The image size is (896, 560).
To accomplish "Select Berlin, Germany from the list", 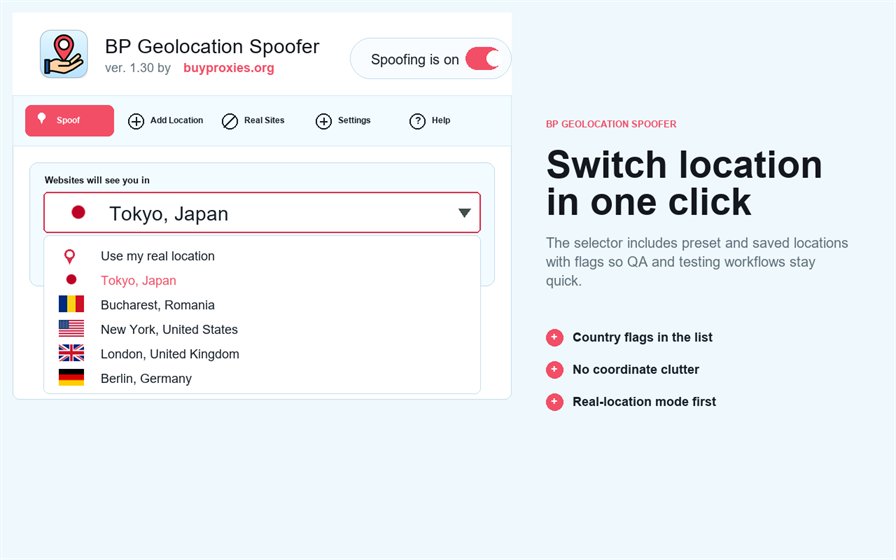I will [x=262, y=378].
